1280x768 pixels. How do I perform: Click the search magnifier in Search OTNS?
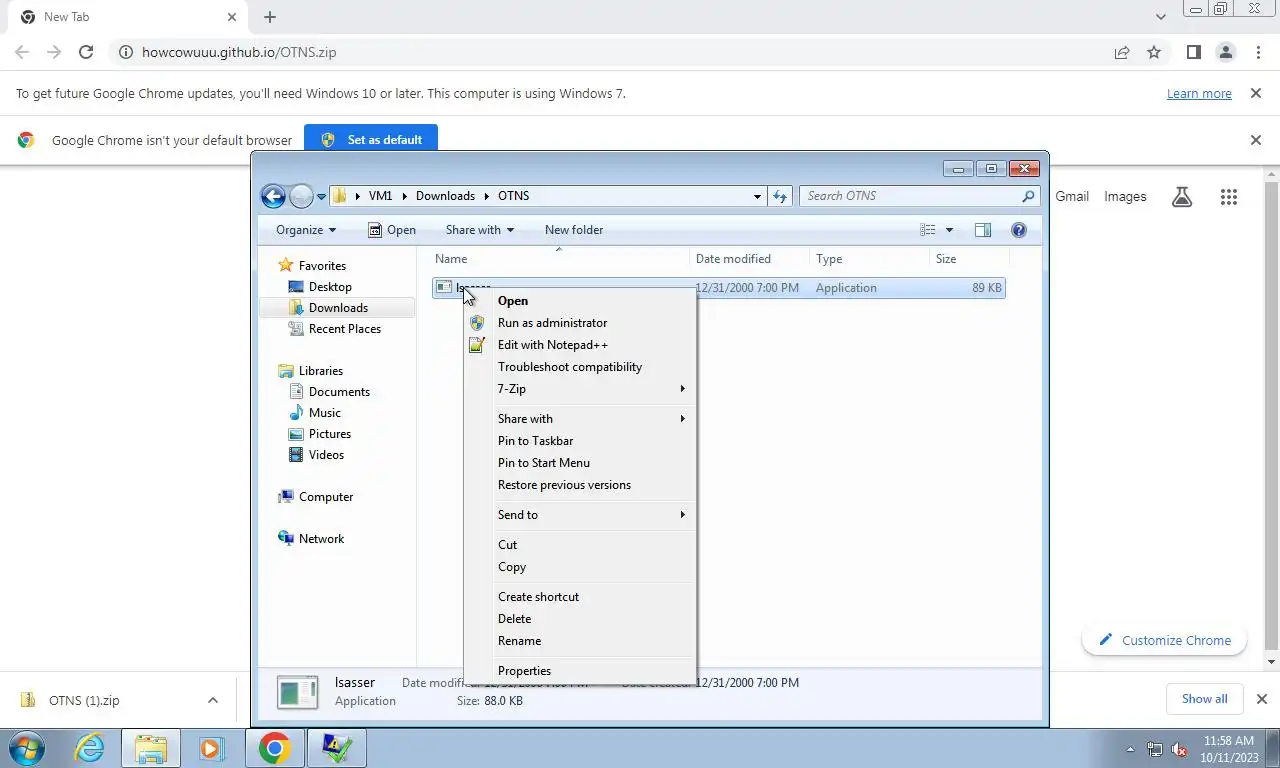click(1028, 196)
